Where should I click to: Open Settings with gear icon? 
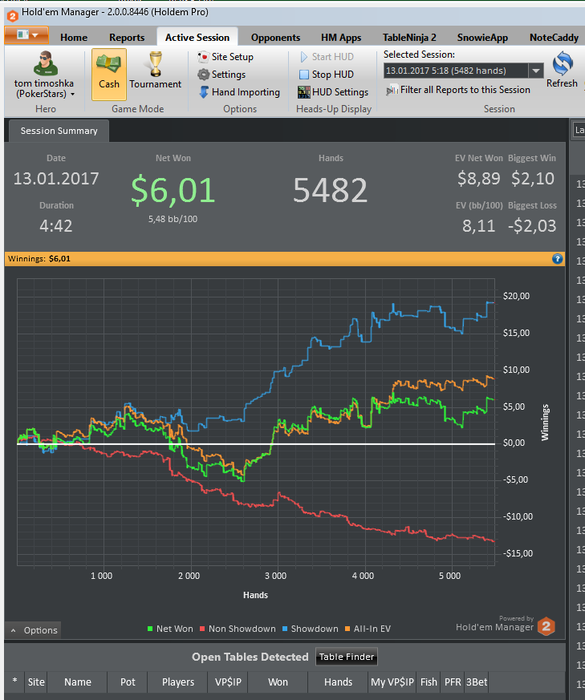click(x=222, y=74)
